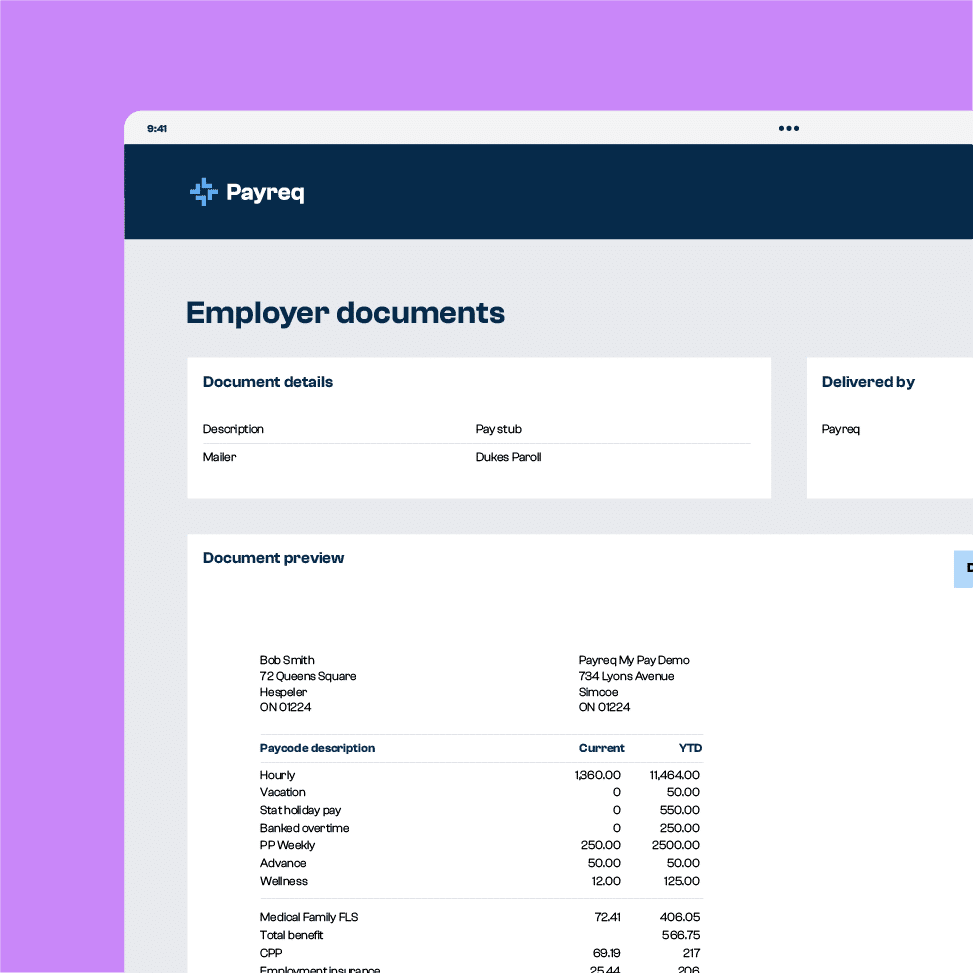Click 'Payreq' under Delivered by
Viewport: 973px width, 973px height.
point(840,429)
